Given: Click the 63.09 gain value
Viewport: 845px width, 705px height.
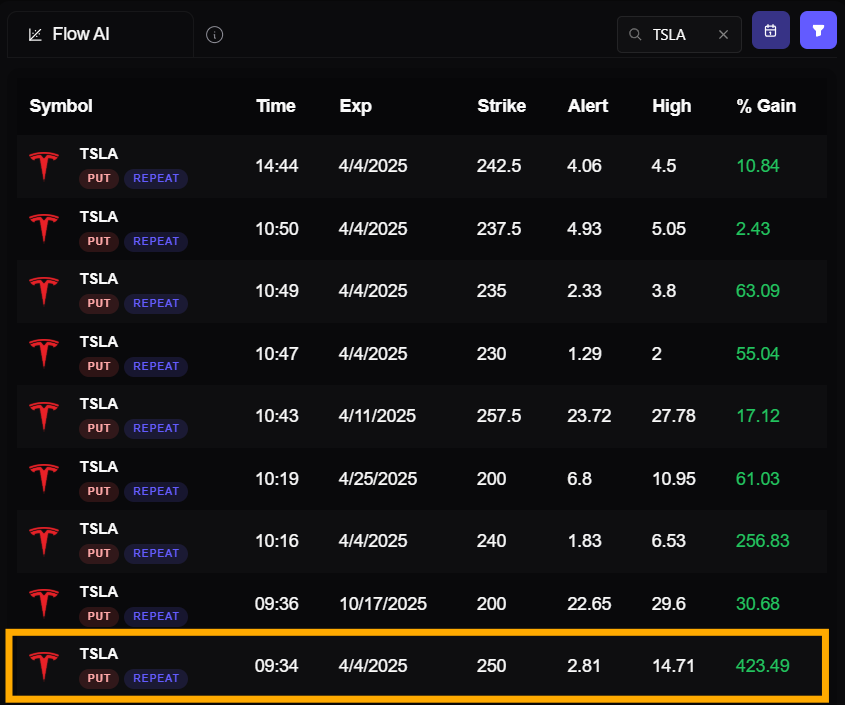Looking at the screenshot, I should pos(757,291).
